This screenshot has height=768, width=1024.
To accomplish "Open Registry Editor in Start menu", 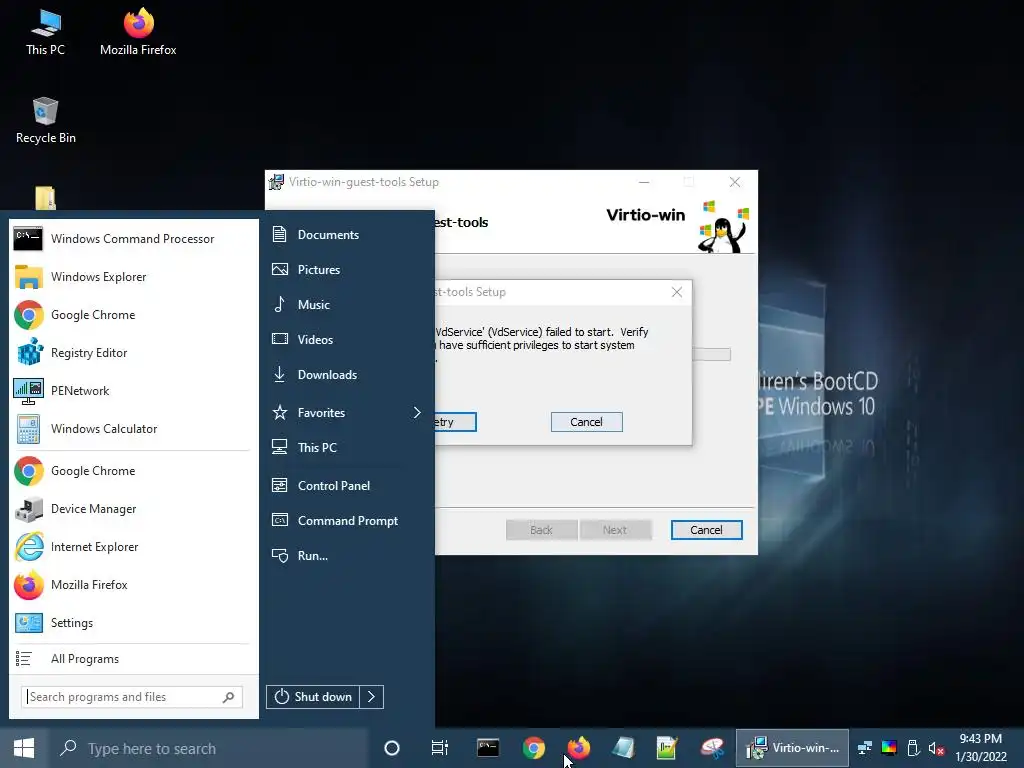I will (x=133, y=353).
